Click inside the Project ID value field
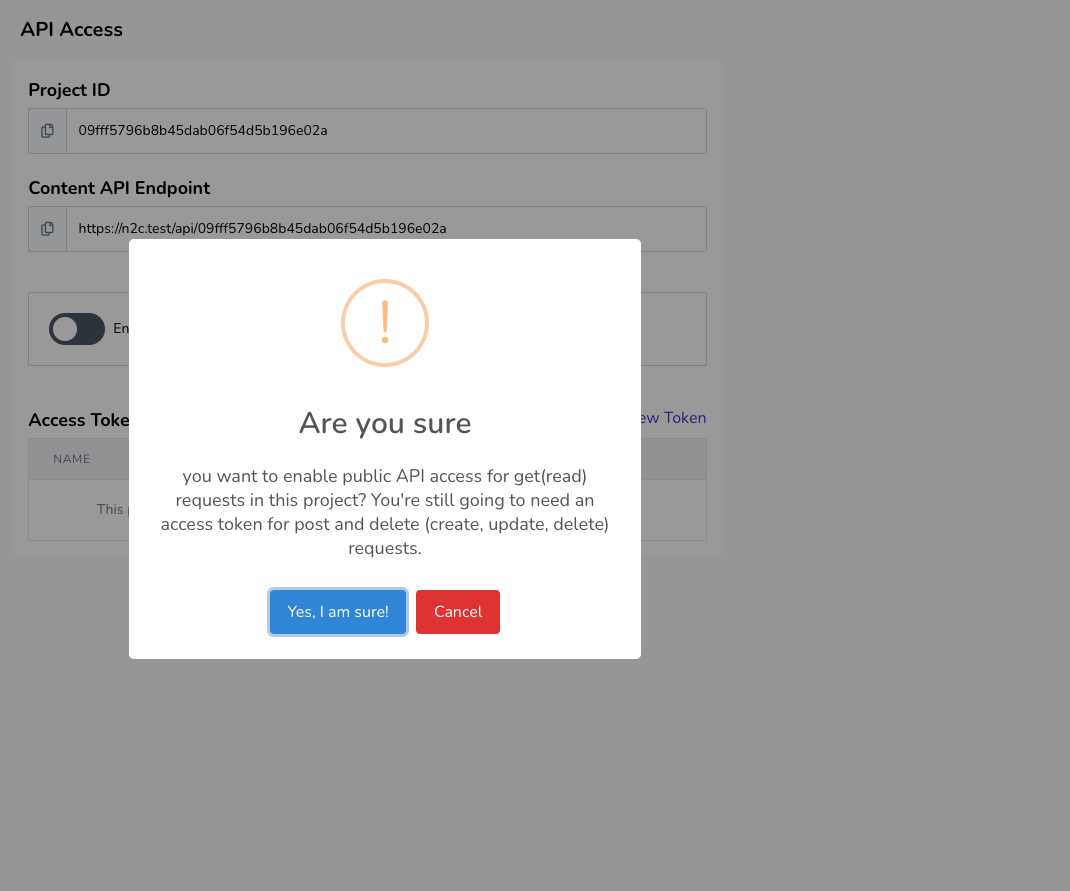The width and height of the screenshot is (1070, 891). coord(385,131)
